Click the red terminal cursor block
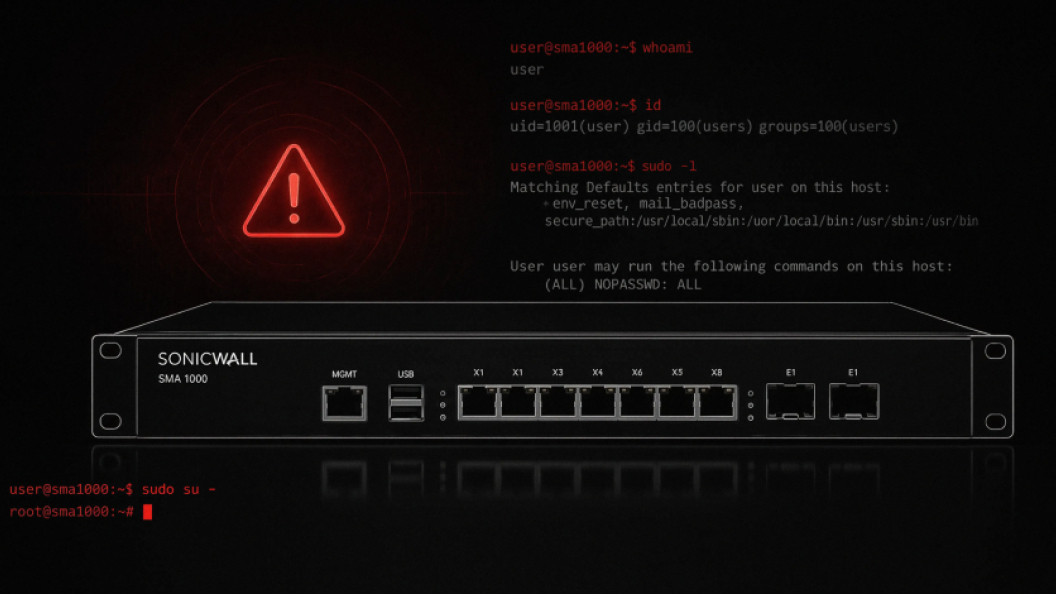Viewport: 1056px width, 594px height. [x=147, y=512]
